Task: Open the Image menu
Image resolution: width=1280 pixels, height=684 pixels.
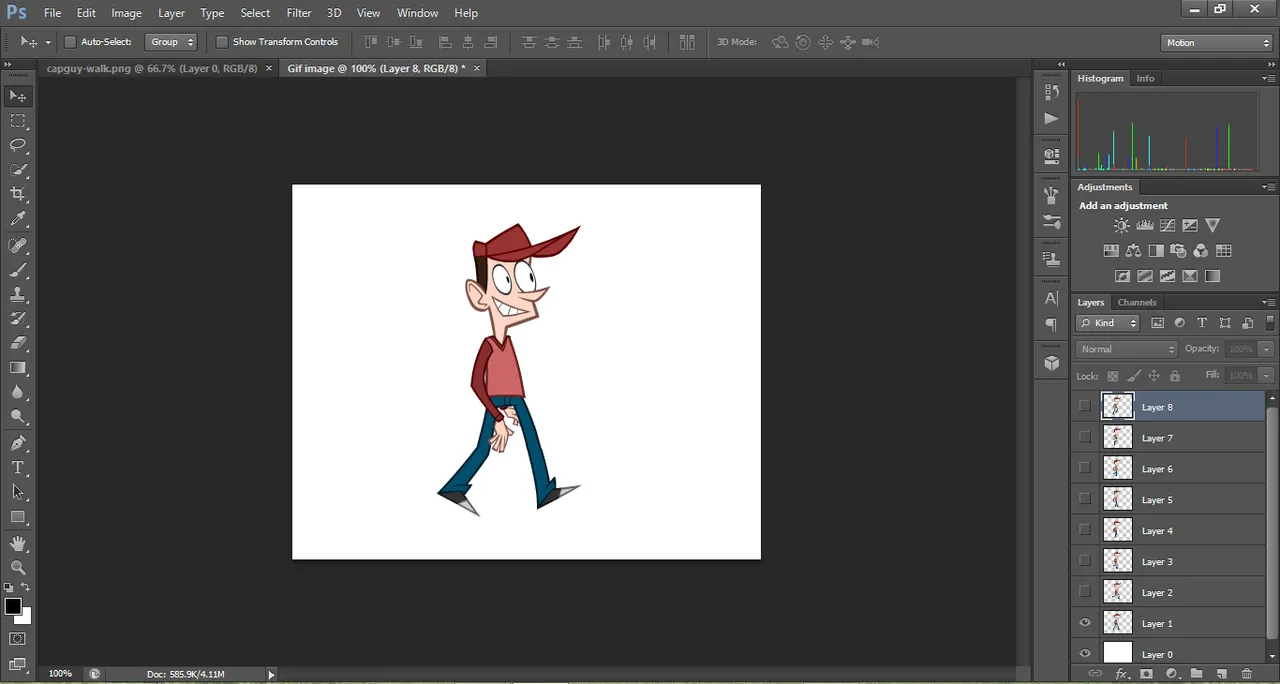Action: pyautogui.click(x=126, y=13)
